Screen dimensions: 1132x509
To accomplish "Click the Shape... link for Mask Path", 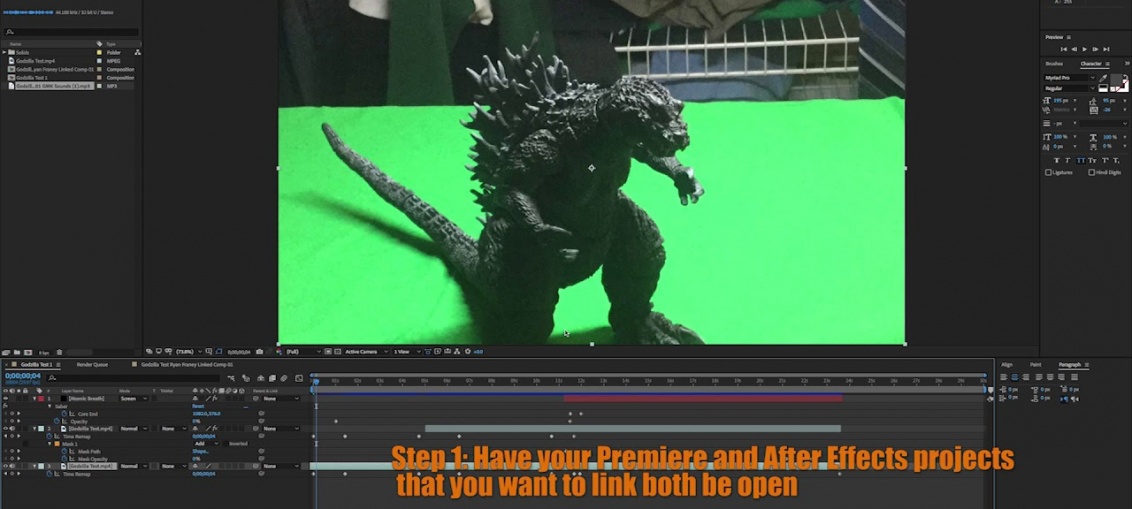I will [199, 451].
